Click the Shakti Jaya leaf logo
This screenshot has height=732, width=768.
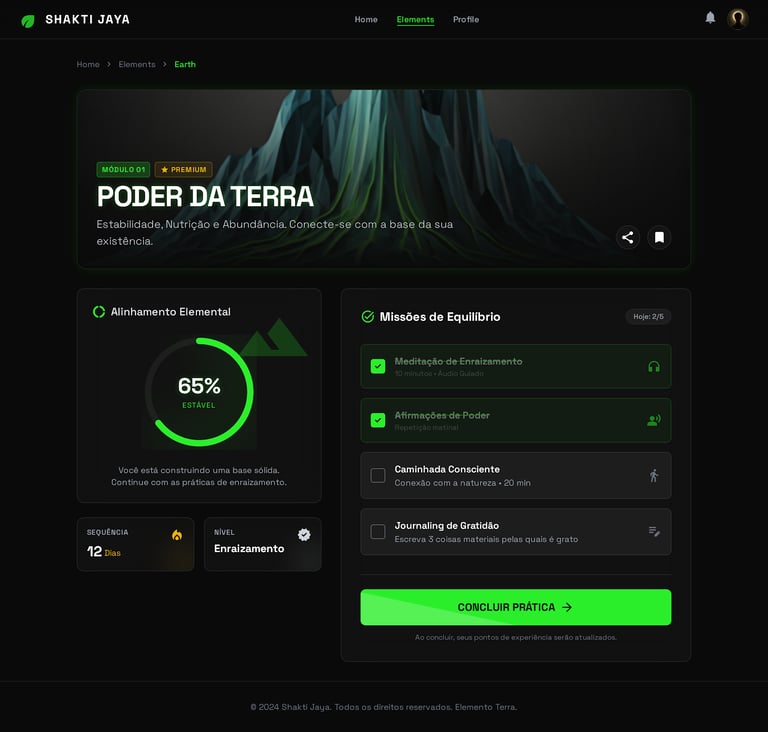28,21
